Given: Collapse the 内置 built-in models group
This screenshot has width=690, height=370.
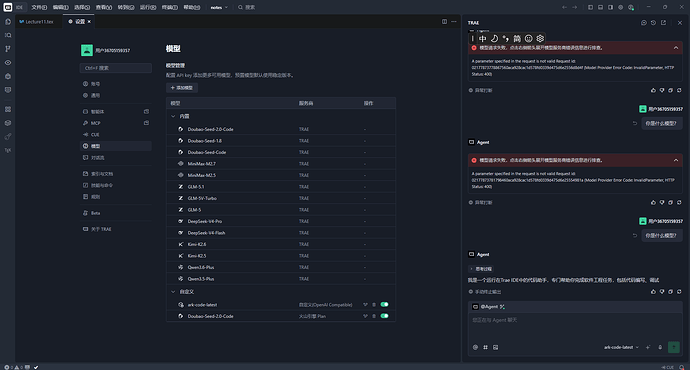Looking at the screenshot, I should [x=173, y=116].
